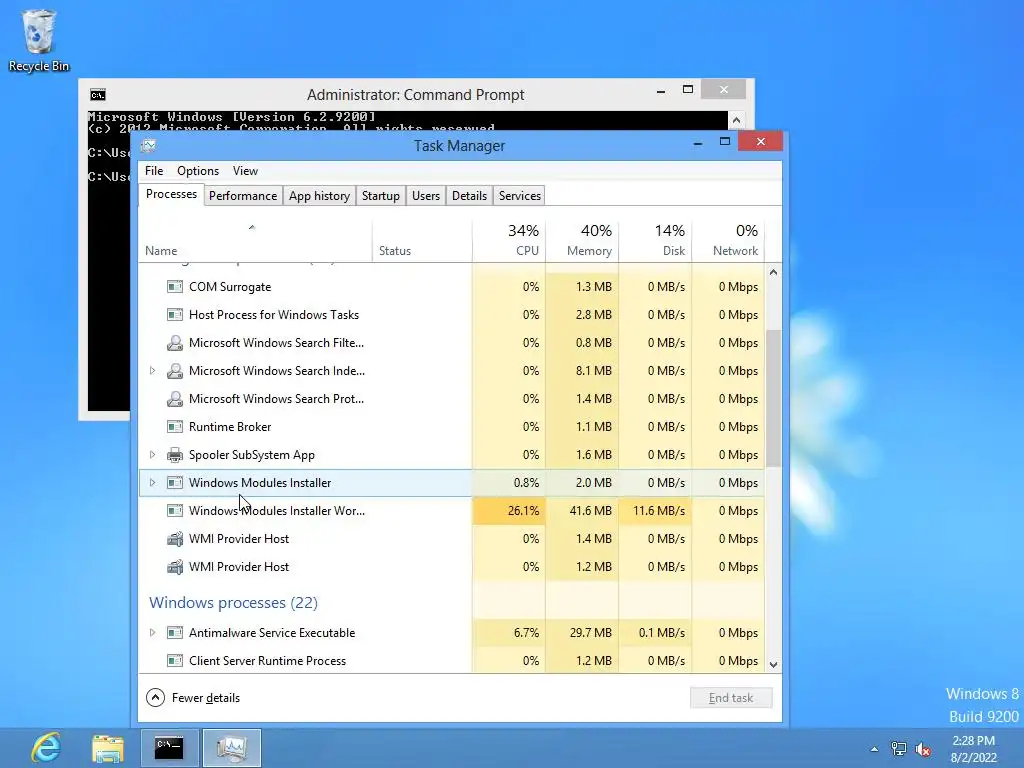Click the muted volume tray icon
Viewport: 1024px width, 768px height.
click(x=923, y=749)
